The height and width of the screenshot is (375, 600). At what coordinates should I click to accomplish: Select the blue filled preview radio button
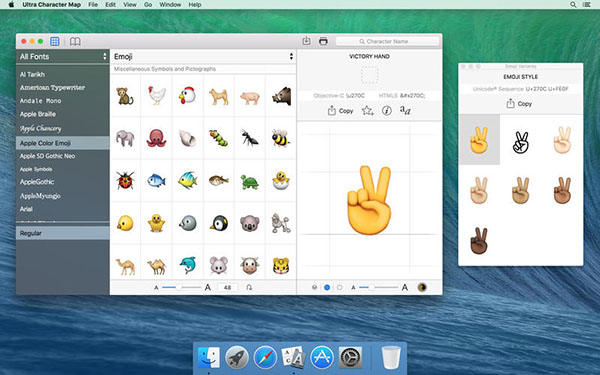click(327, 287)
